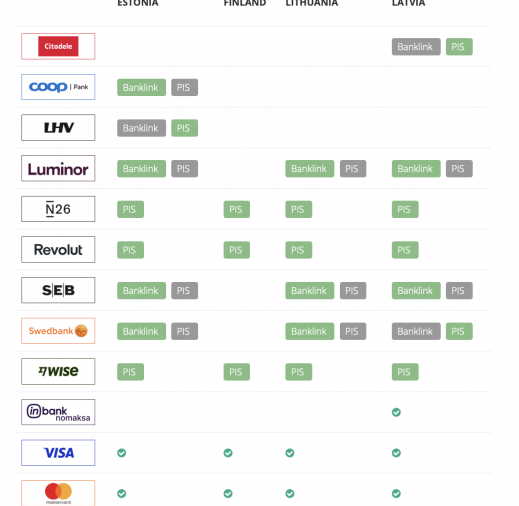Click the green PIS badge for LHV Estonia
This screenshot has height=506, width=519.
coord(184,128)
